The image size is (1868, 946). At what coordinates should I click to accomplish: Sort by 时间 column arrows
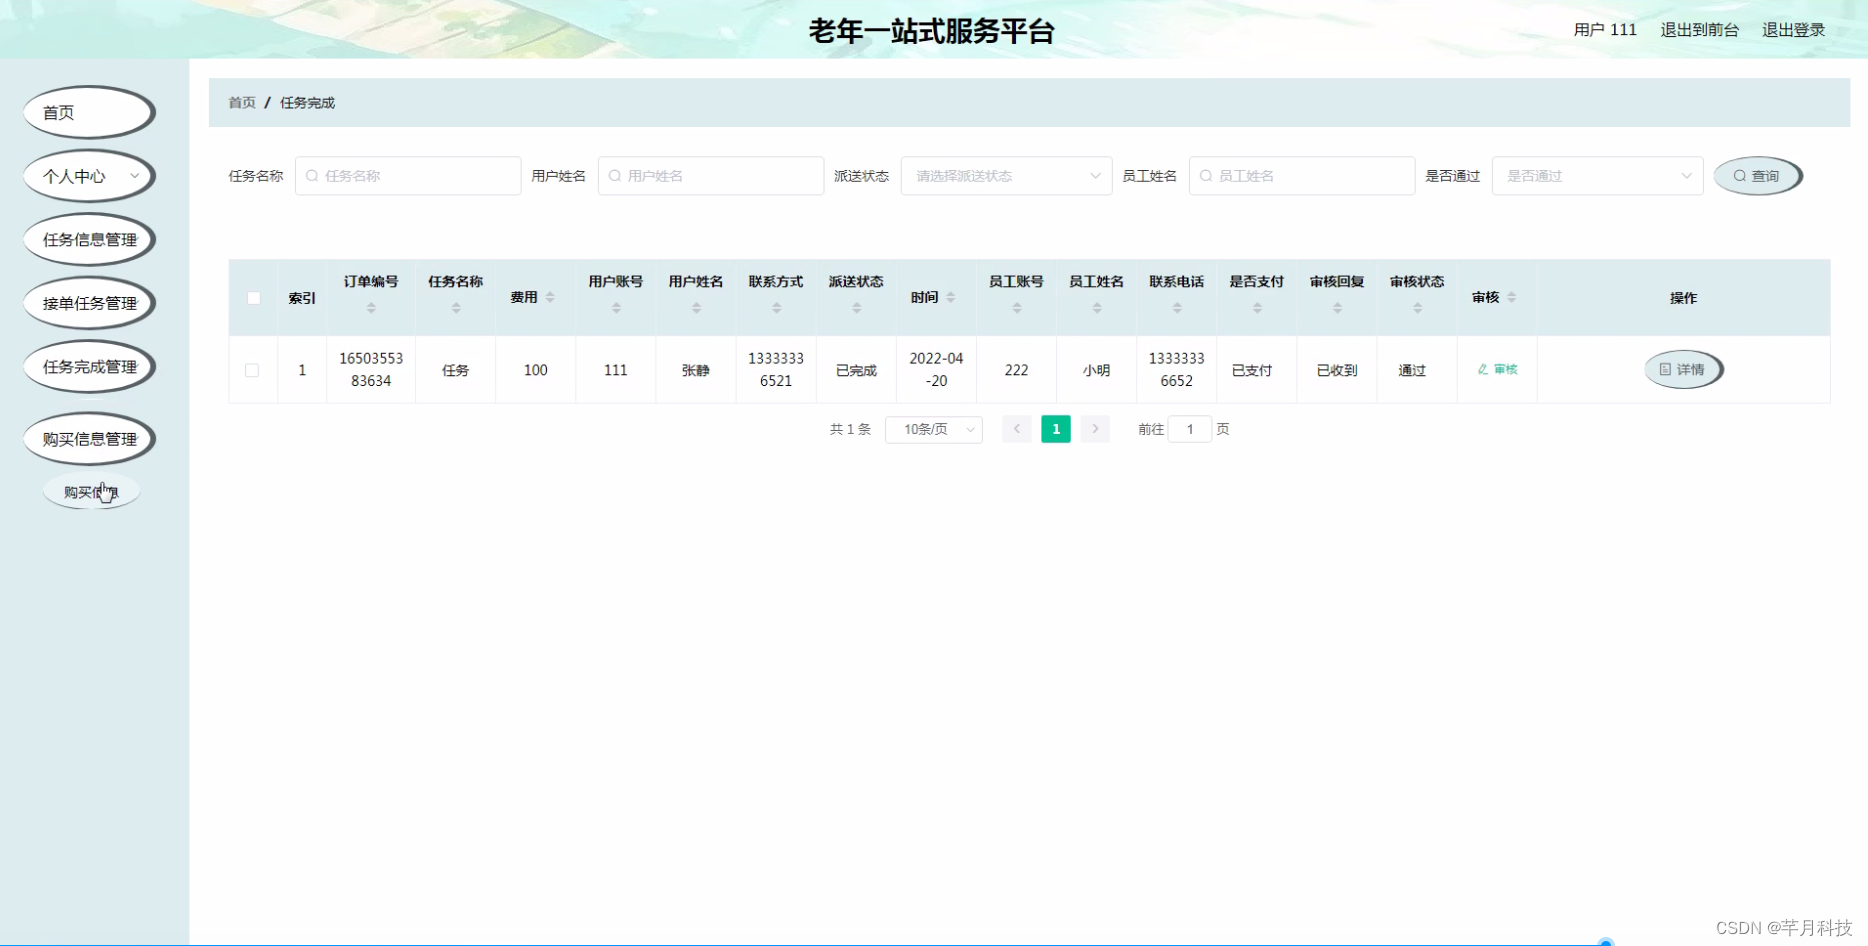click(951, 298)
